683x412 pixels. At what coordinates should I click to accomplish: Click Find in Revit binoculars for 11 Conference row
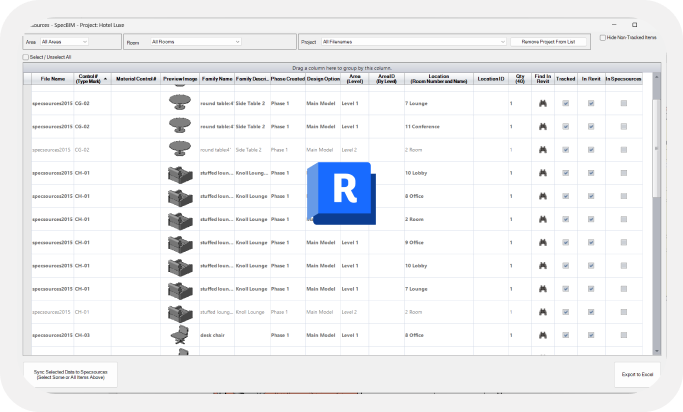pos(543,126)
